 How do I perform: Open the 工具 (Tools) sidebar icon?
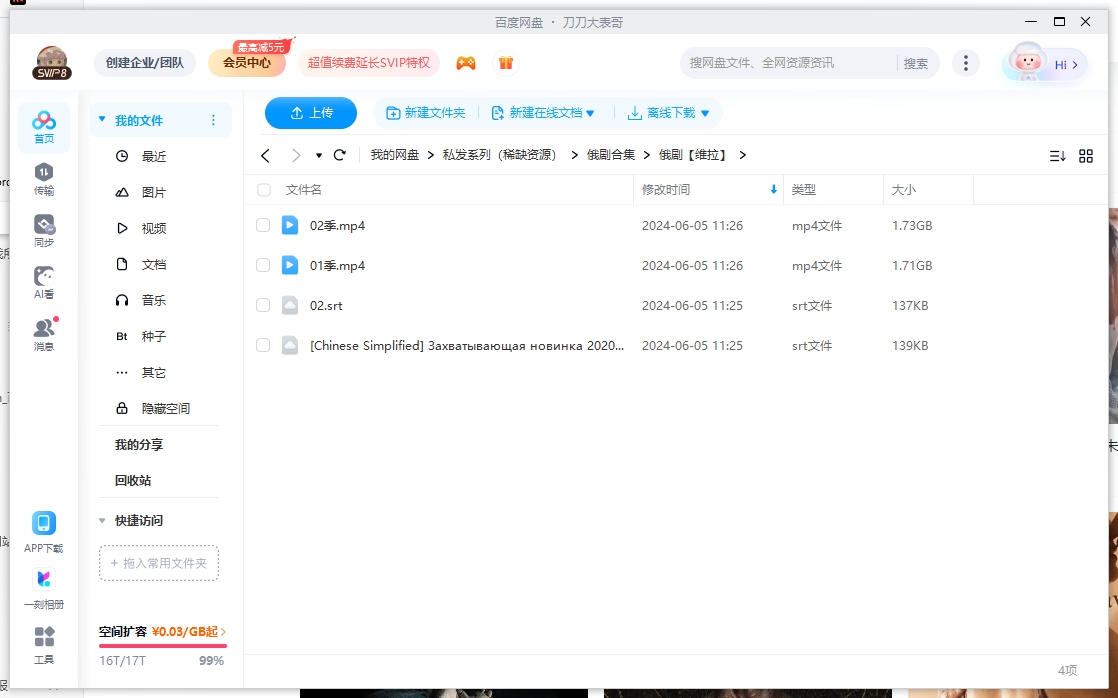[x=43, y=645]
